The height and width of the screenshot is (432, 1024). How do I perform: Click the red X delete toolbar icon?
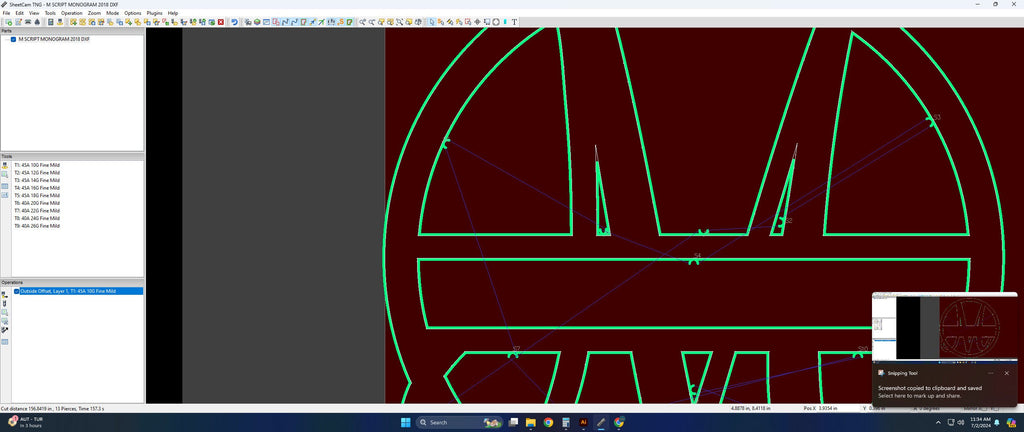pos(221,22)
